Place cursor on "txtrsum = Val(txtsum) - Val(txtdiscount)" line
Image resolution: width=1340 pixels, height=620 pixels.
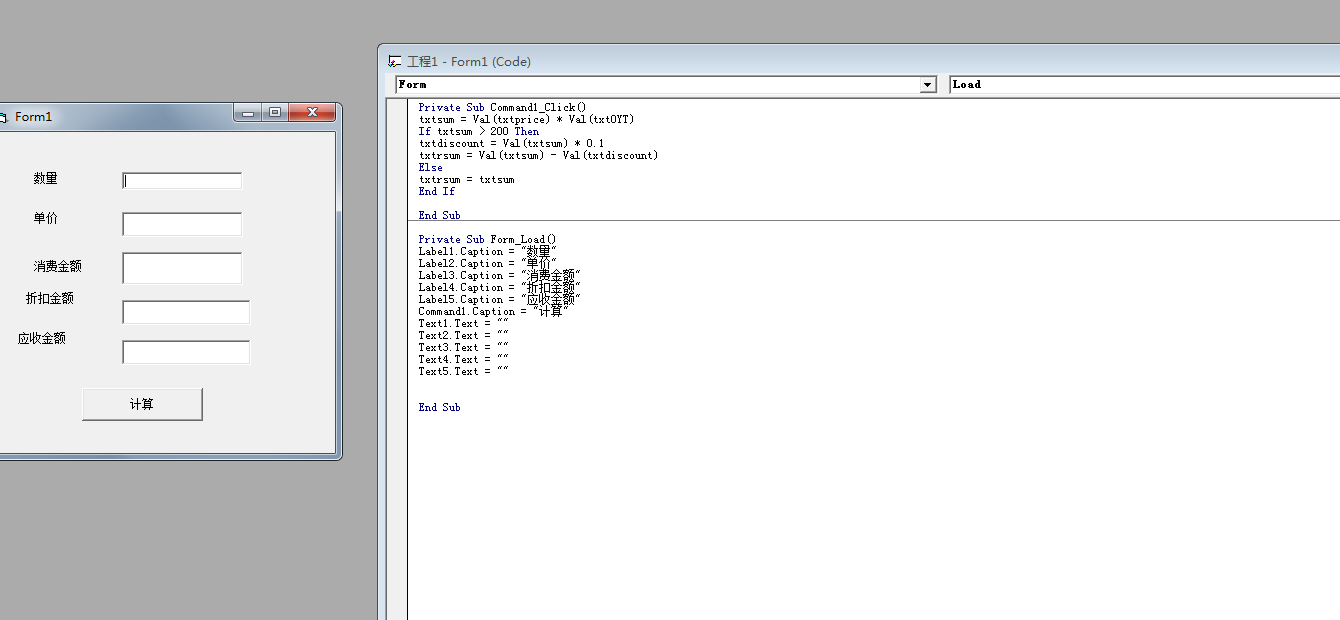coord(538,155)
